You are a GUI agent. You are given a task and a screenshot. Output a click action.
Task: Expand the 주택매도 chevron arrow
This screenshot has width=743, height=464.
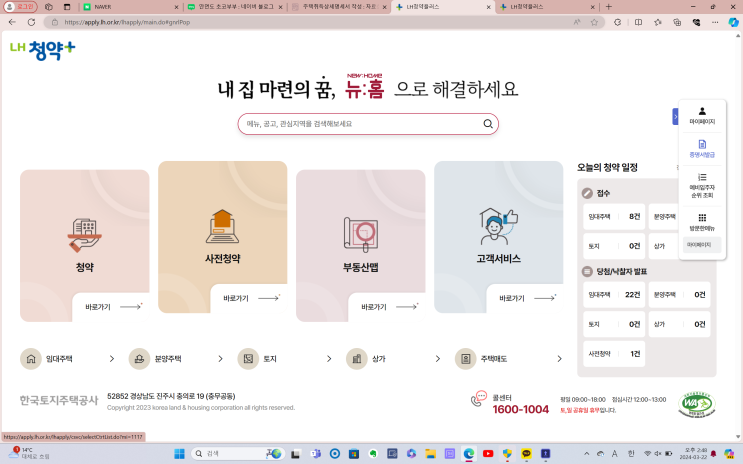559,359
